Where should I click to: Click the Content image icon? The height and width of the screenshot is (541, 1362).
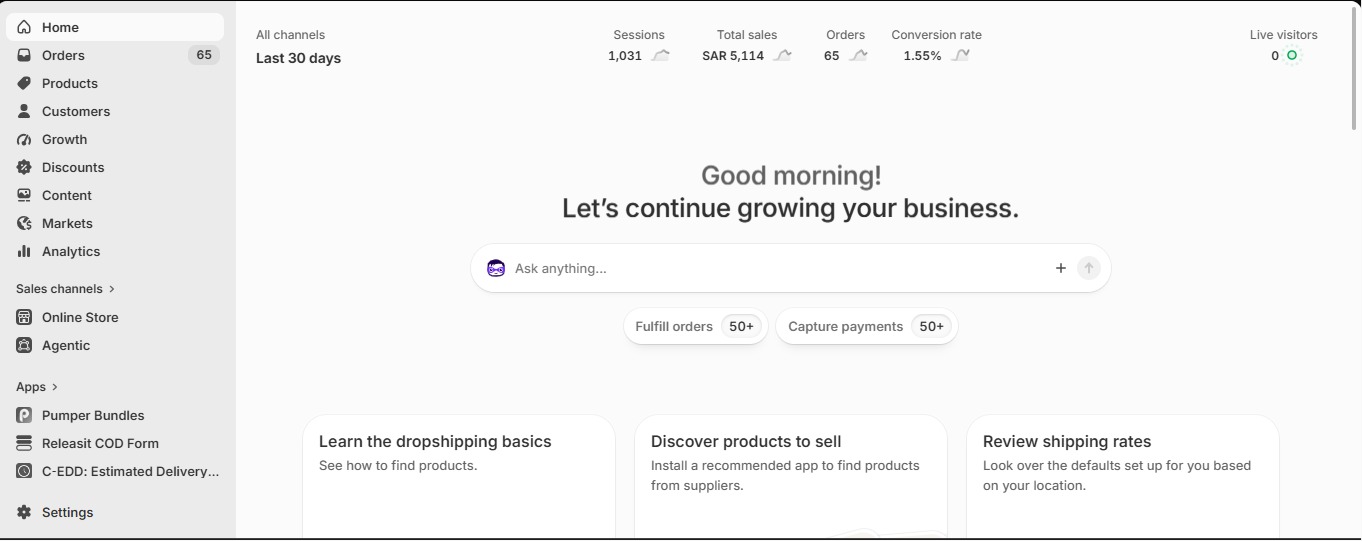pos(24,195)
